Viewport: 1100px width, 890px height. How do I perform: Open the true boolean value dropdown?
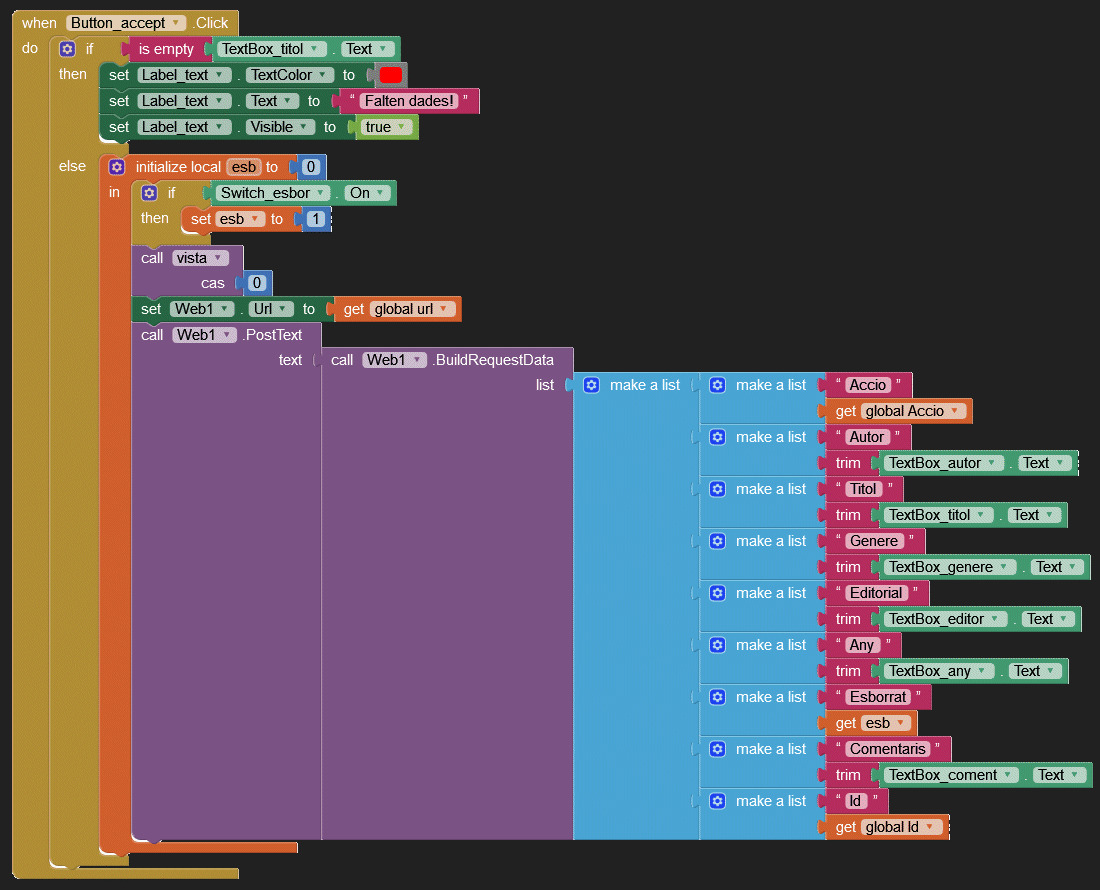pos(403,127)
